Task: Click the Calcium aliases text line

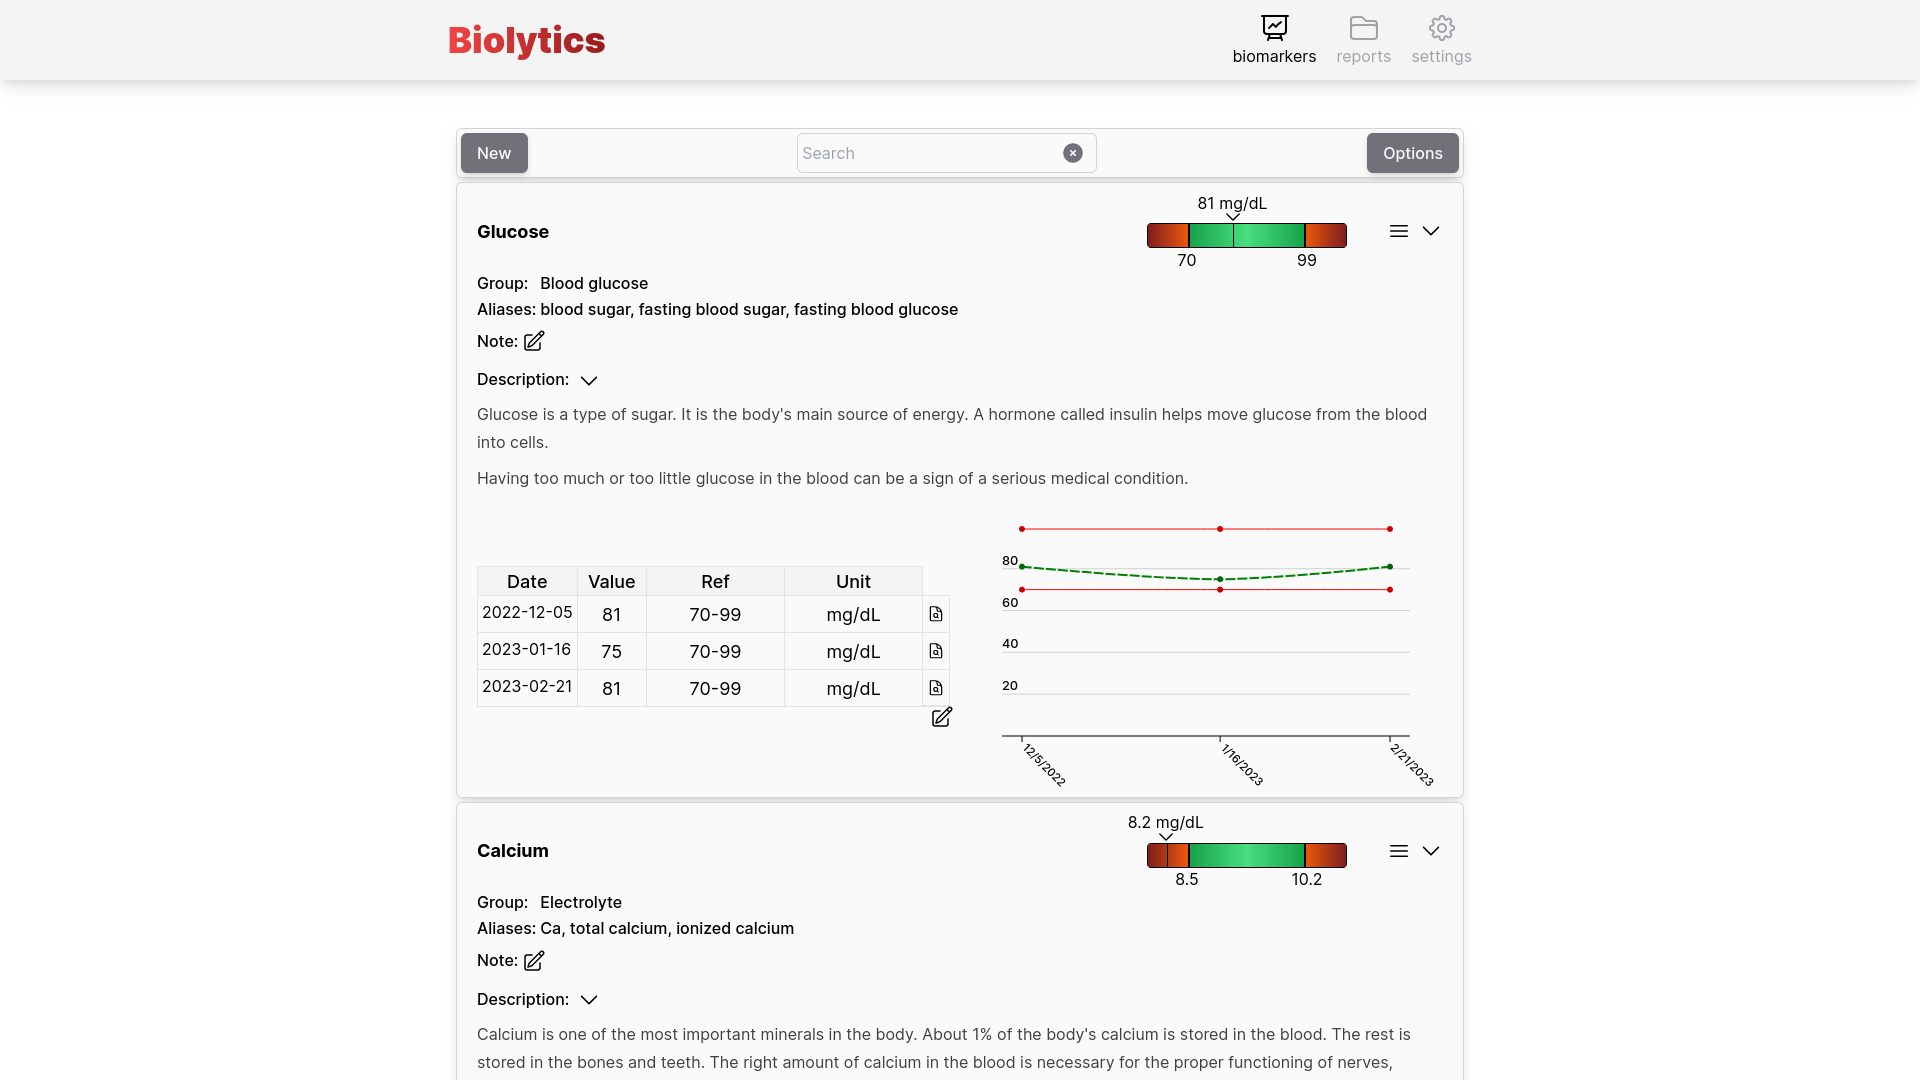Action: pos(635,929)
